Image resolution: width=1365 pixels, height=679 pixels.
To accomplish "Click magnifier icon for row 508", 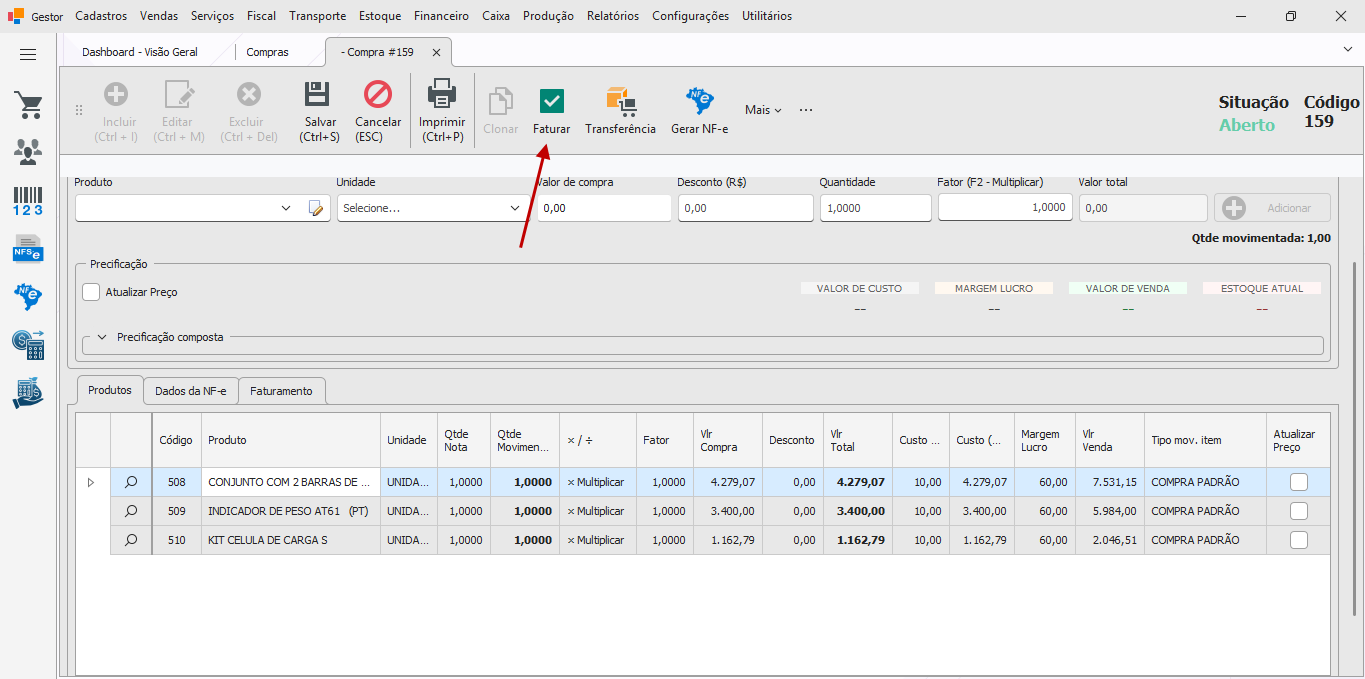I will (x=131, y=482).
